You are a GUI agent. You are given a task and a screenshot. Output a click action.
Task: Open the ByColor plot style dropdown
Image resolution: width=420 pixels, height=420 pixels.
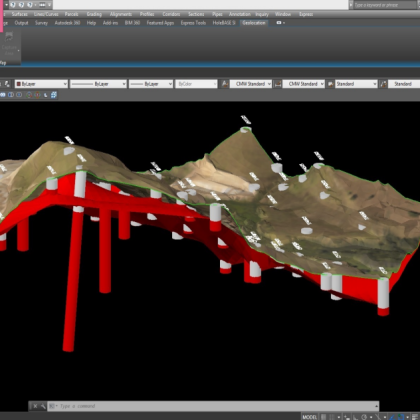(x=196, y=84)
